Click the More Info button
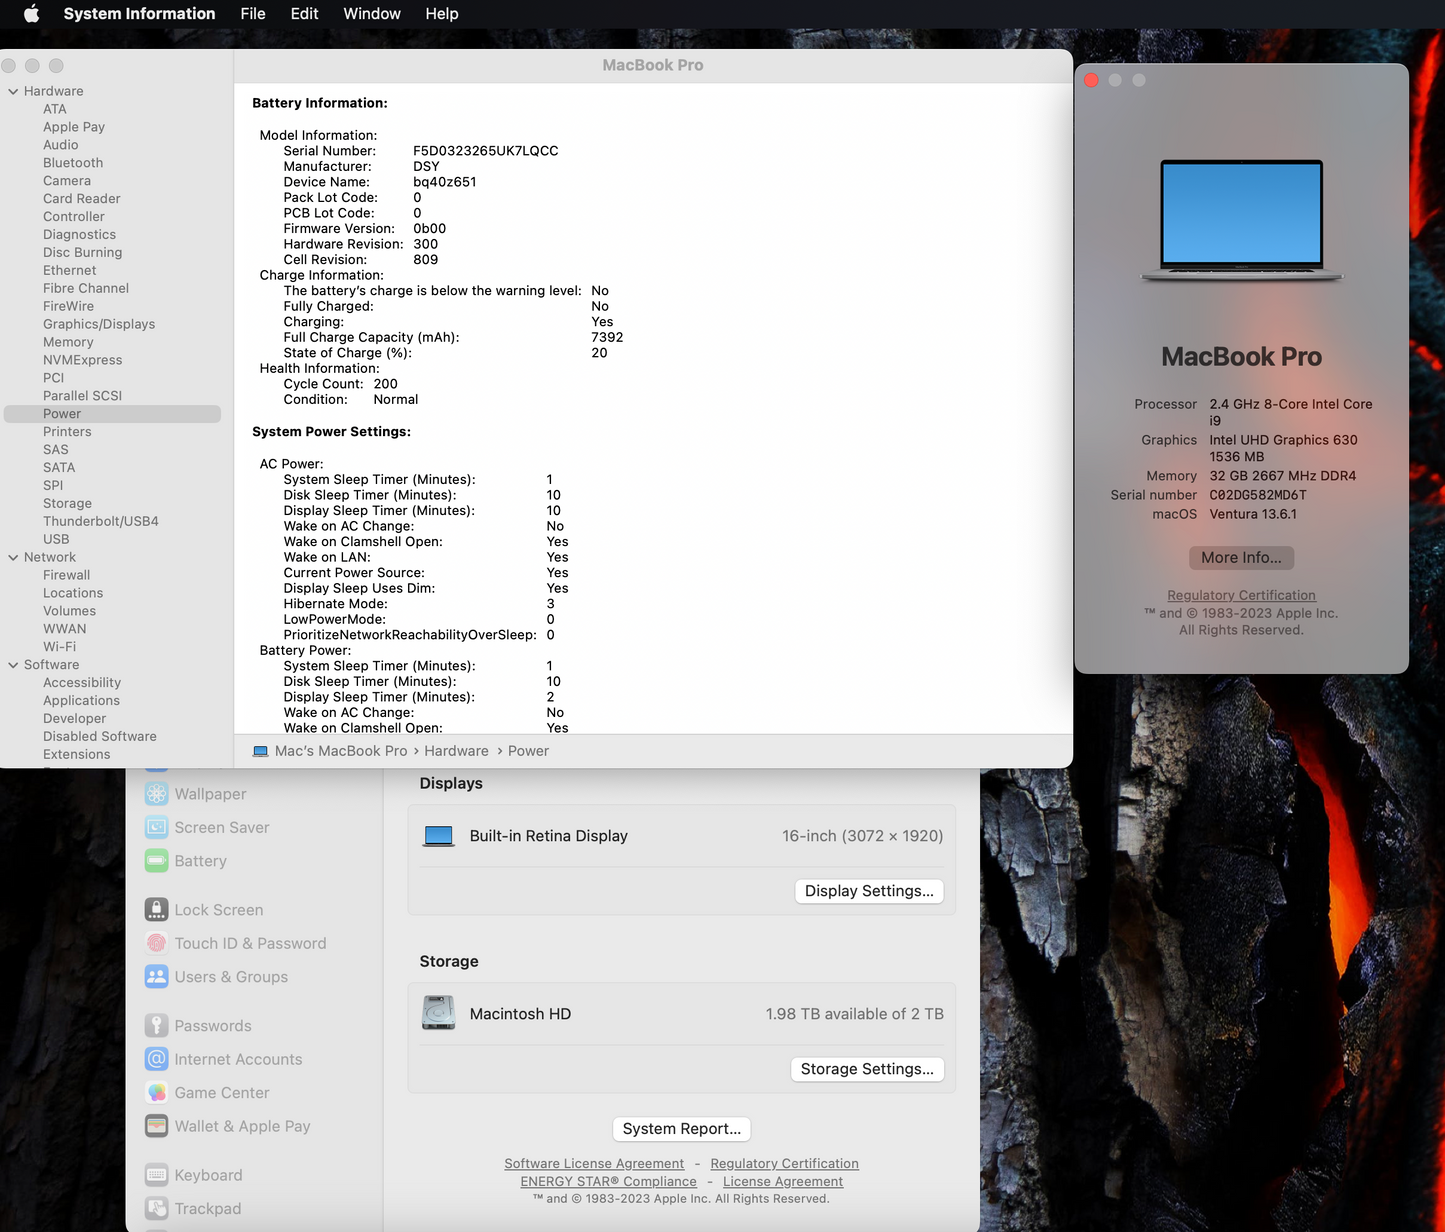Image resolution: width=1445 pixels, height=1232 pixels. 1241,557
